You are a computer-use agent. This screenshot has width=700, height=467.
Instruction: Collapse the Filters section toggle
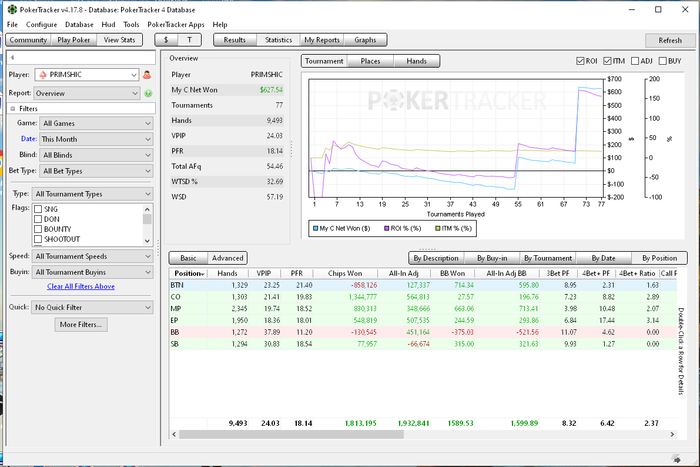[12, 108]
